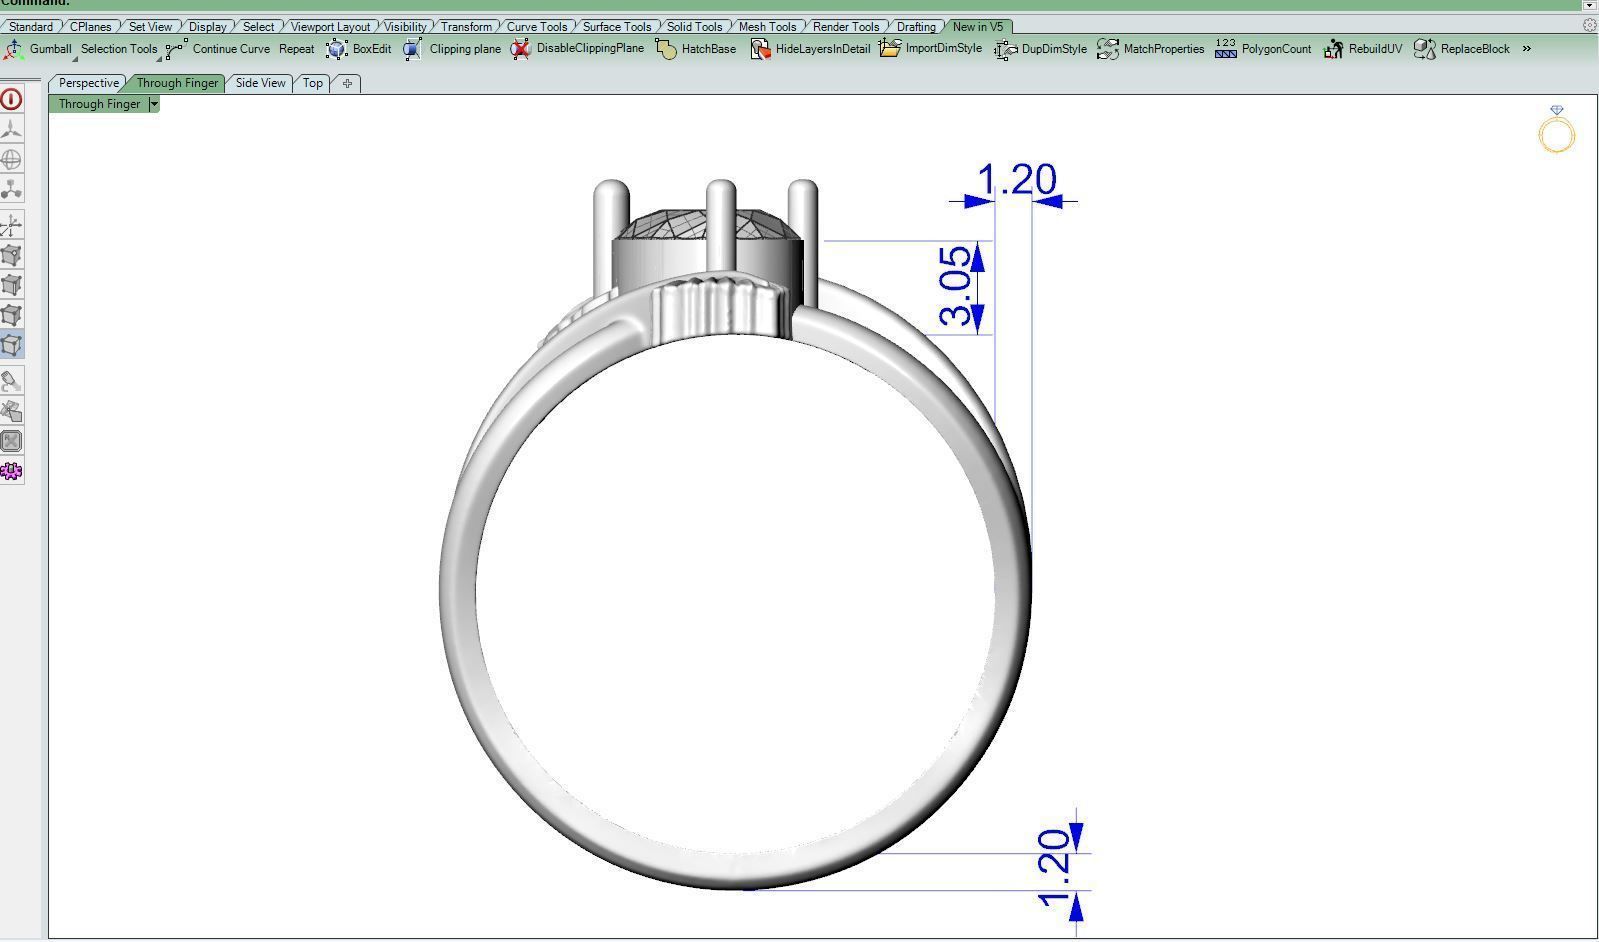This screenshot has height=942, width=1599.
Task: Select the horizontal 1.20 dimension above the ring
Action: tap(1016, 181)
